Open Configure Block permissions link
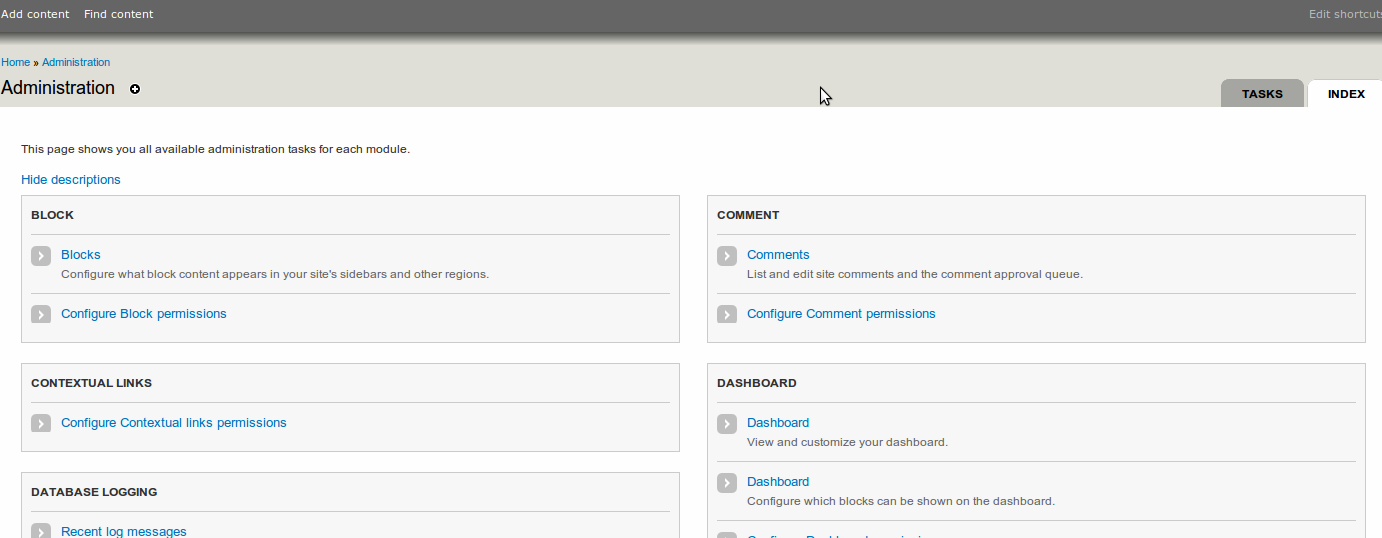The width and height of the screenshot is (1382, 538). [144, 314]
